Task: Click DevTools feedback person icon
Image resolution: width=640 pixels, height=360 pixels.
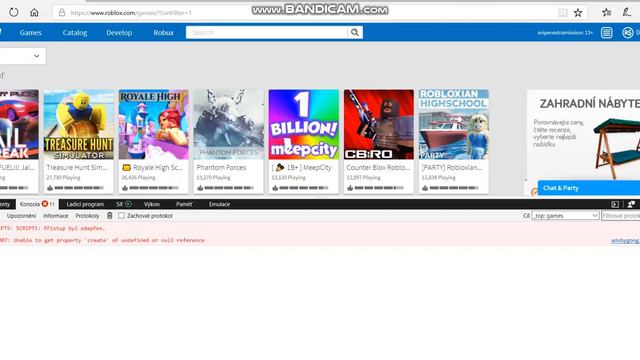Action: (631, 204)
